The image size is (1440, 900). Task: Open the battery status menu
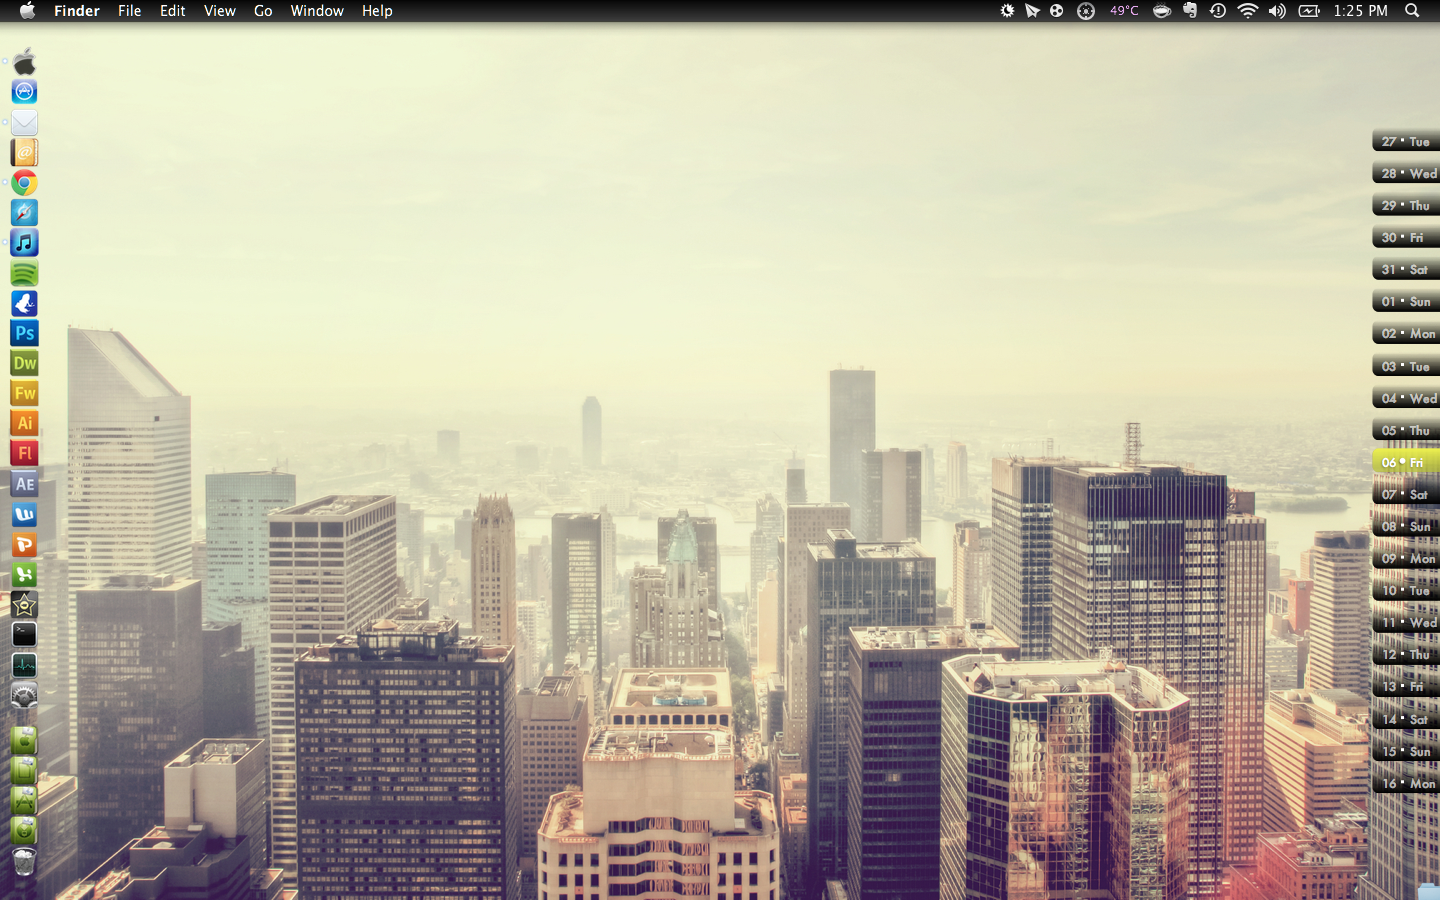pos(1309,11)
